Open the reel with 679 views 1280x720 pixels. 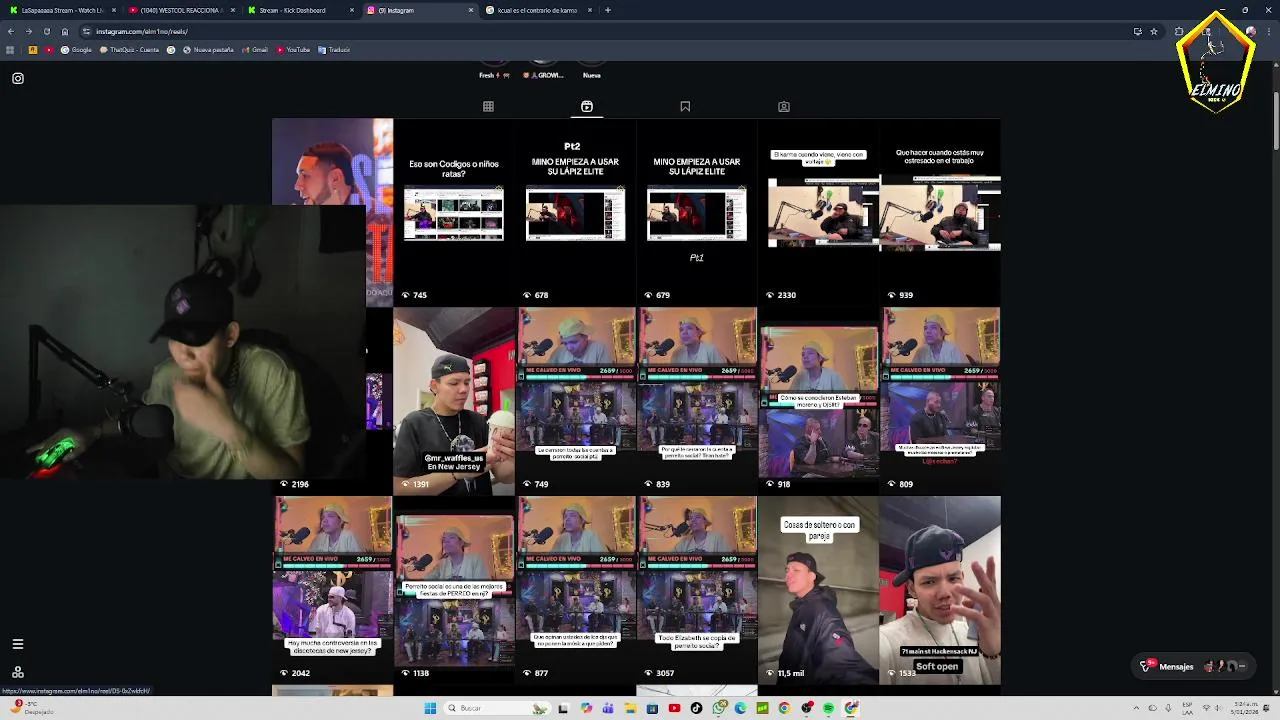coord(697,211)
